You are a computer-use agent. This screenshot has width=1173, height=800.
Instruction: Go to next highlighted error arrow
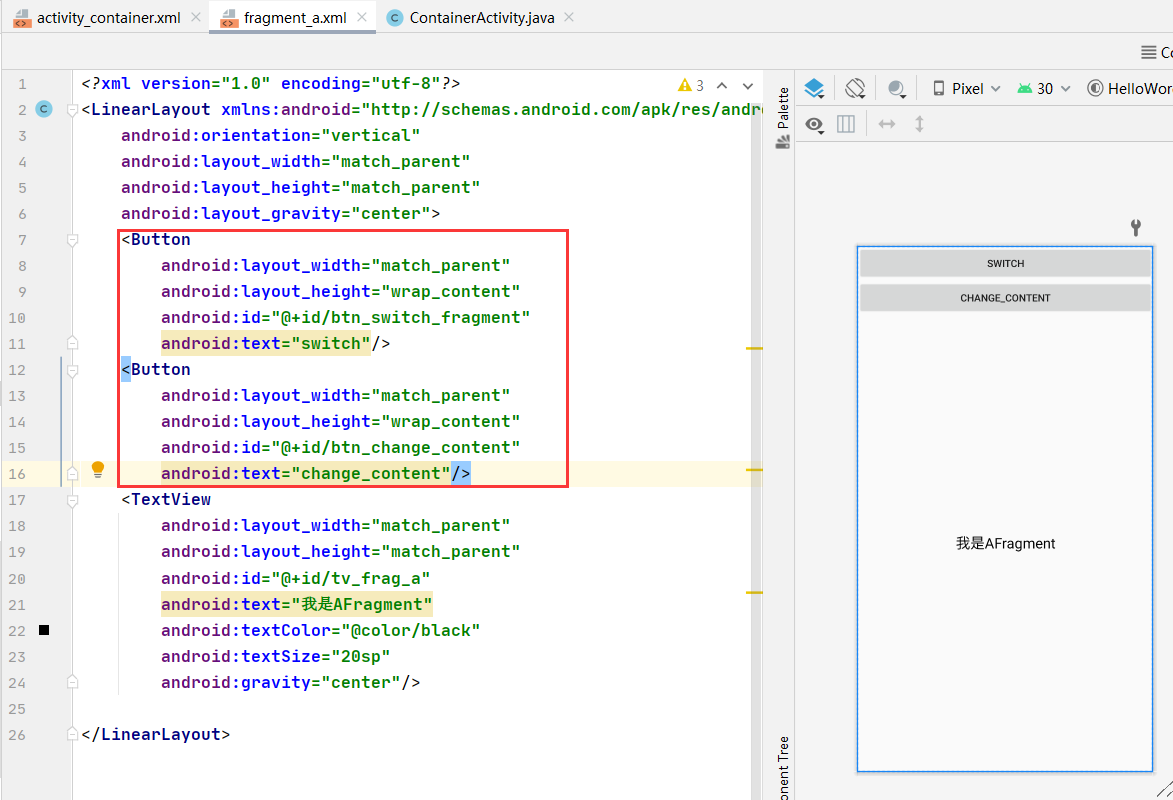(747, 85)
